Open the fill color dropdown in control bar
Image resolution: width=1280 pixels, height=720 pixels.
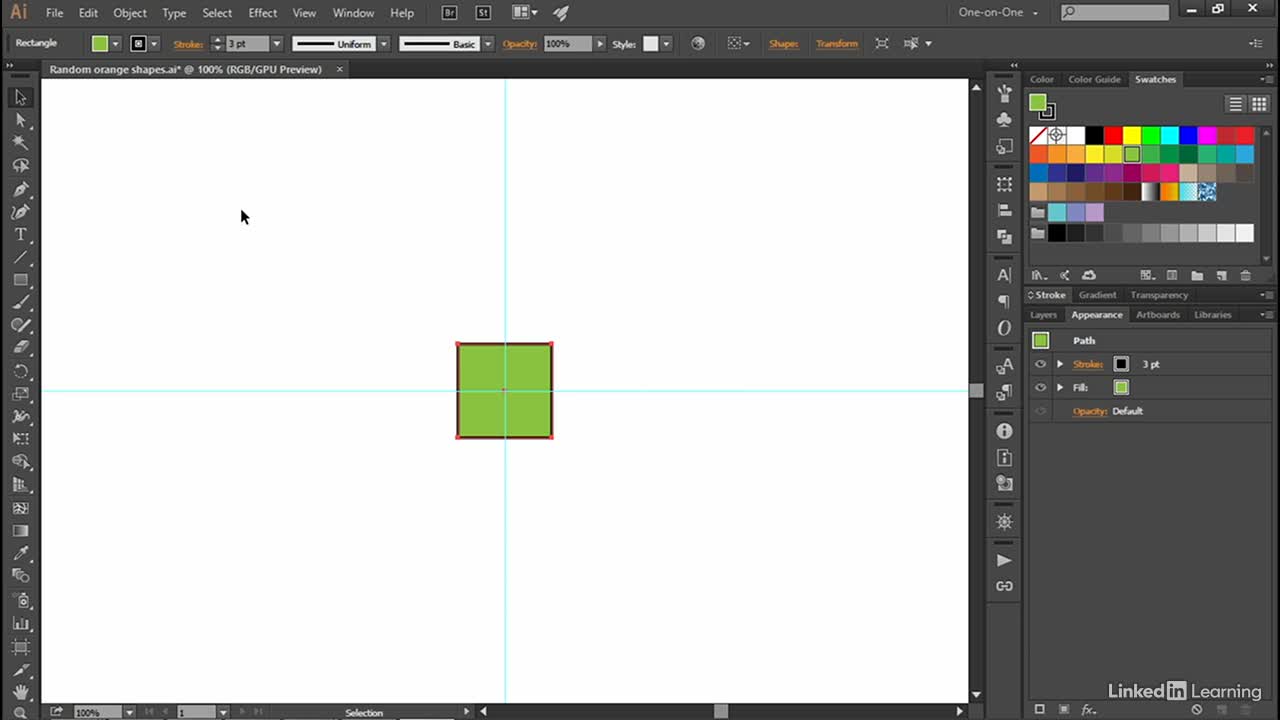tap(116, 44)
